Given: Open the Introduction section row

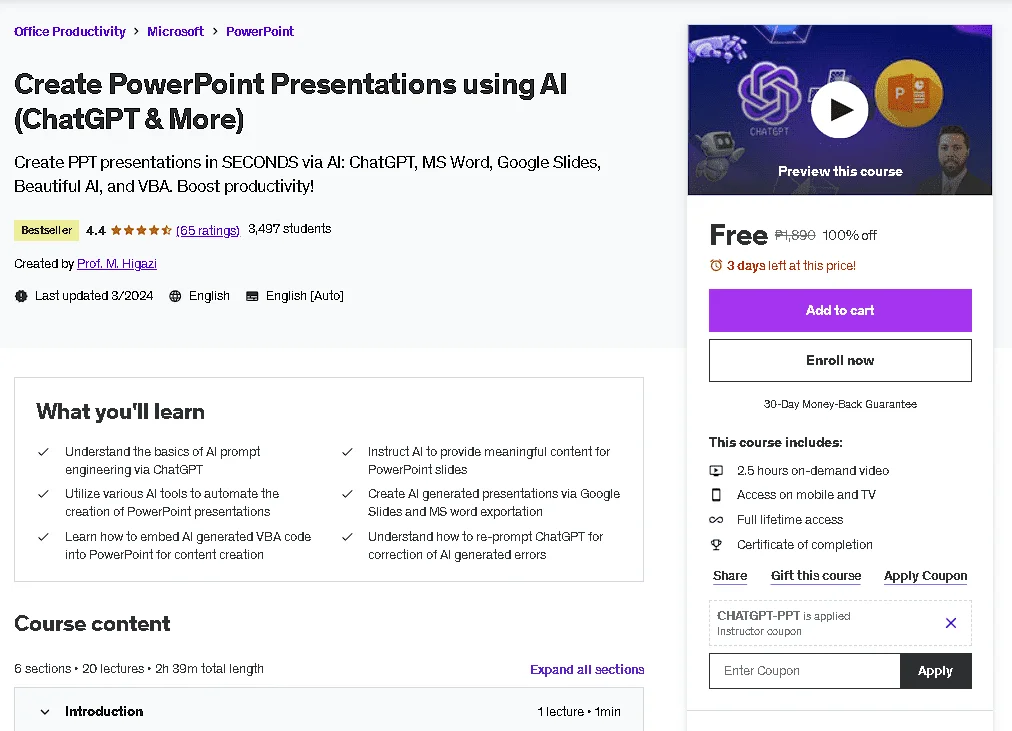Looking at the screenshot, I should [329, 711].
